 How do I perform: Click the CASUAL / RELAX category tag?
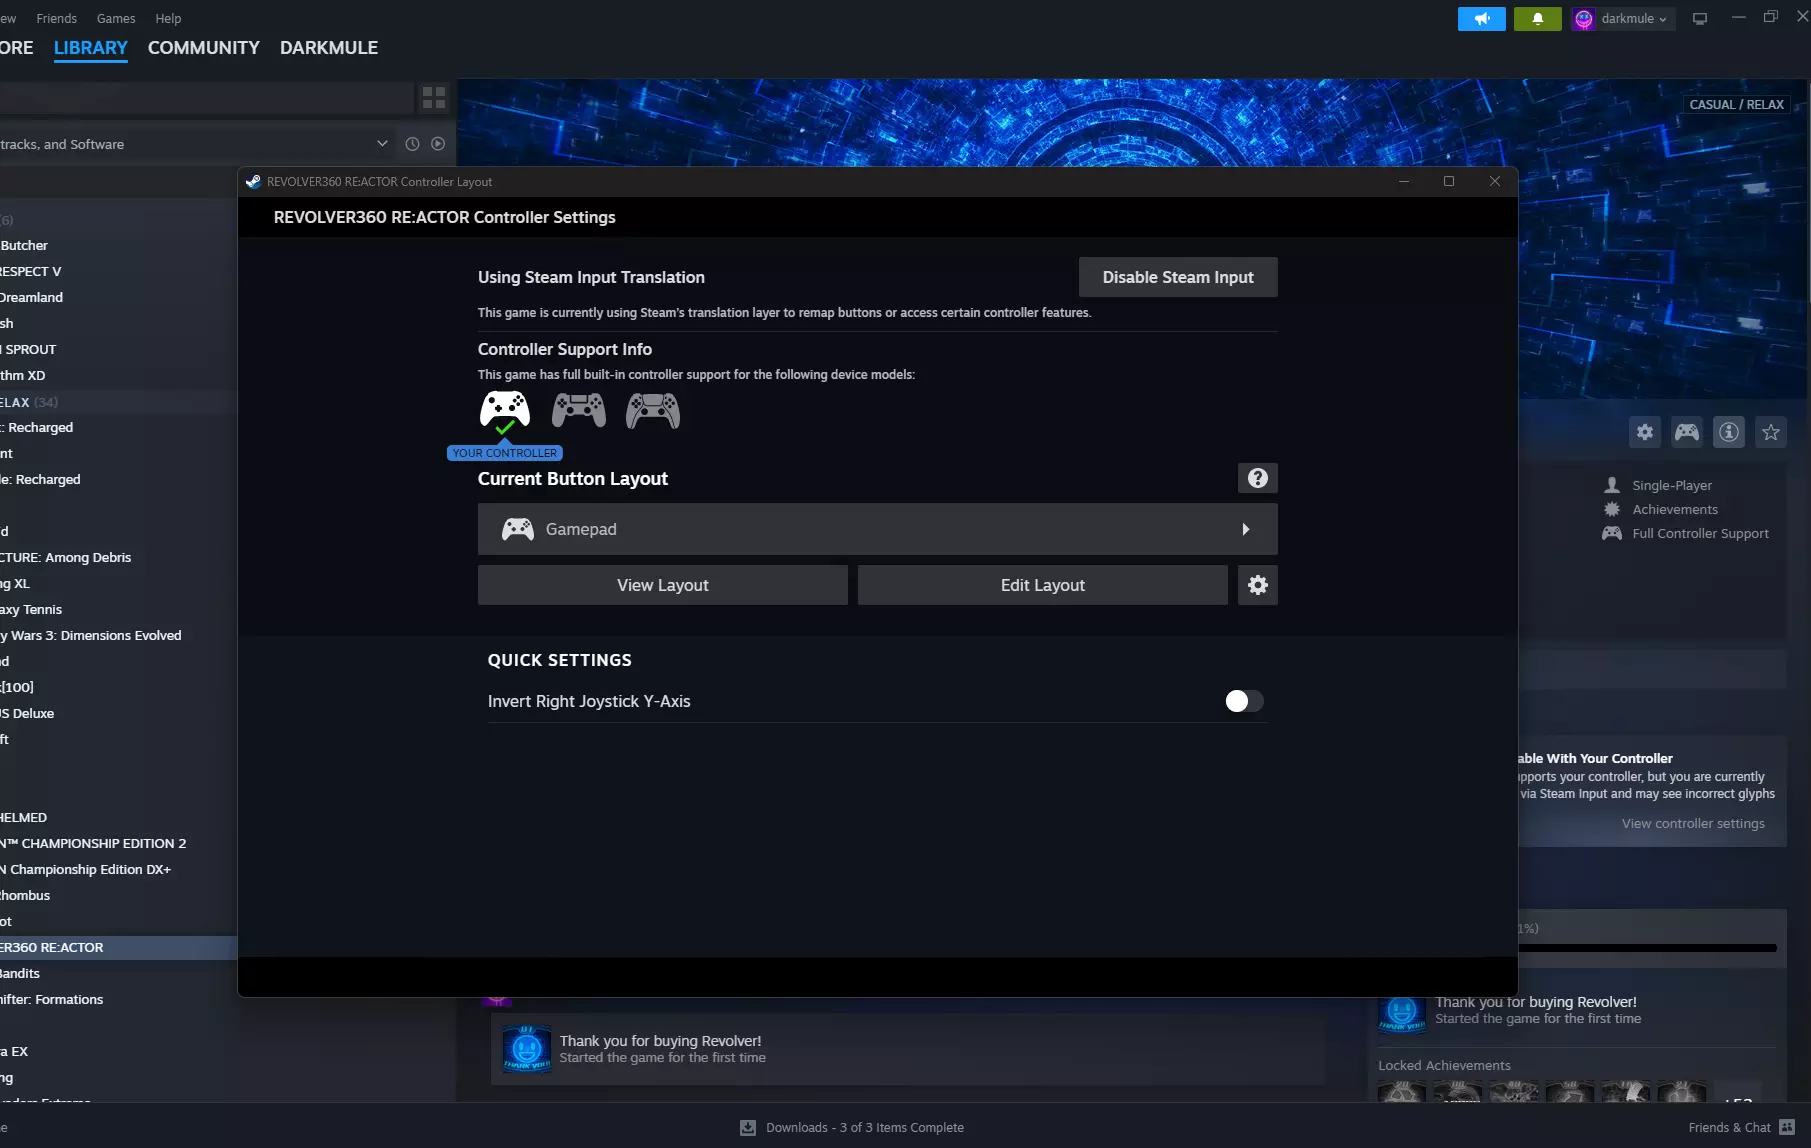coord(1736,105)
